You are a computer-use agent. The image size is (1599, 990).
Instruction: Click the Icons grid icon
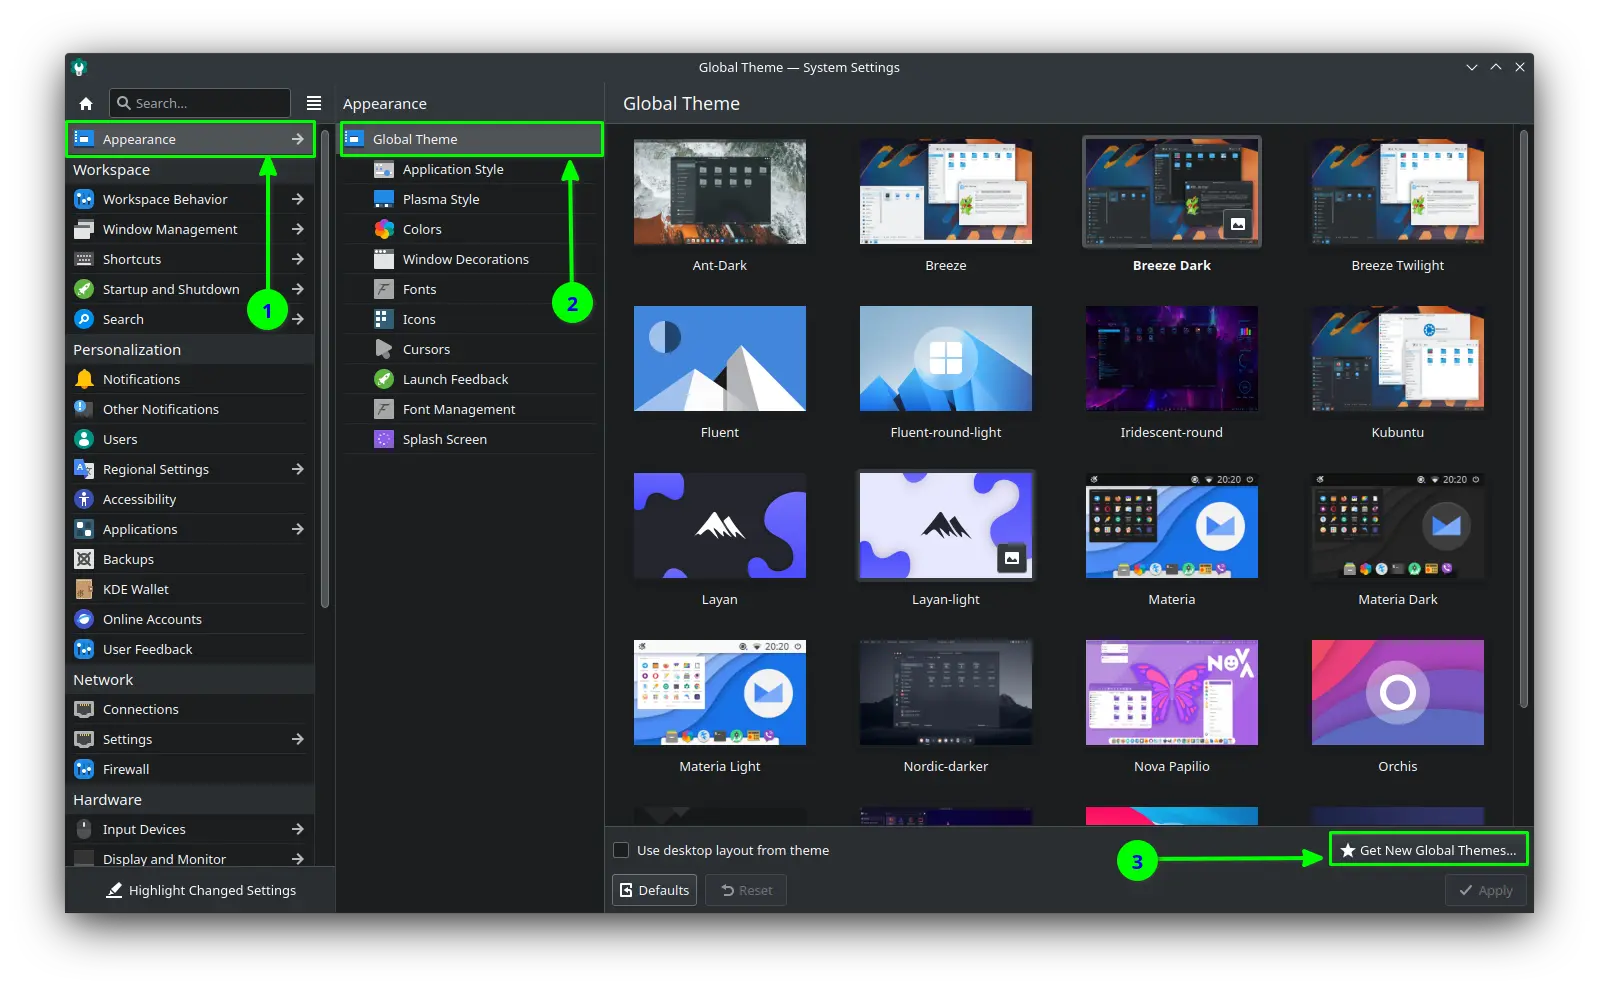coord(384,319)
